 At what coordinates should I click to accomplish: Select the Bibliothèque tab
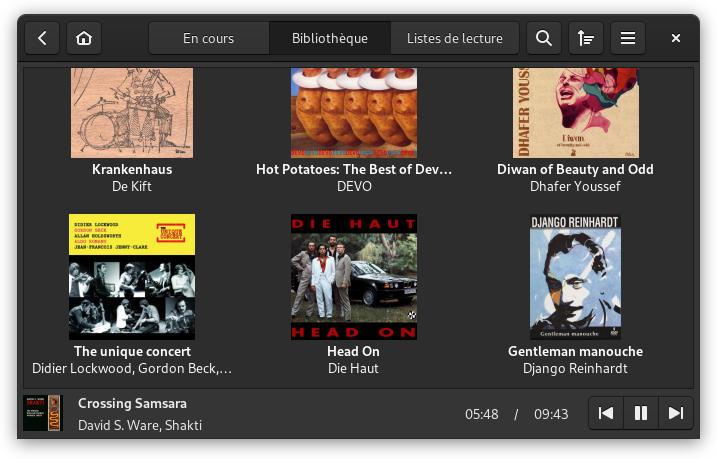coord(330,38)
